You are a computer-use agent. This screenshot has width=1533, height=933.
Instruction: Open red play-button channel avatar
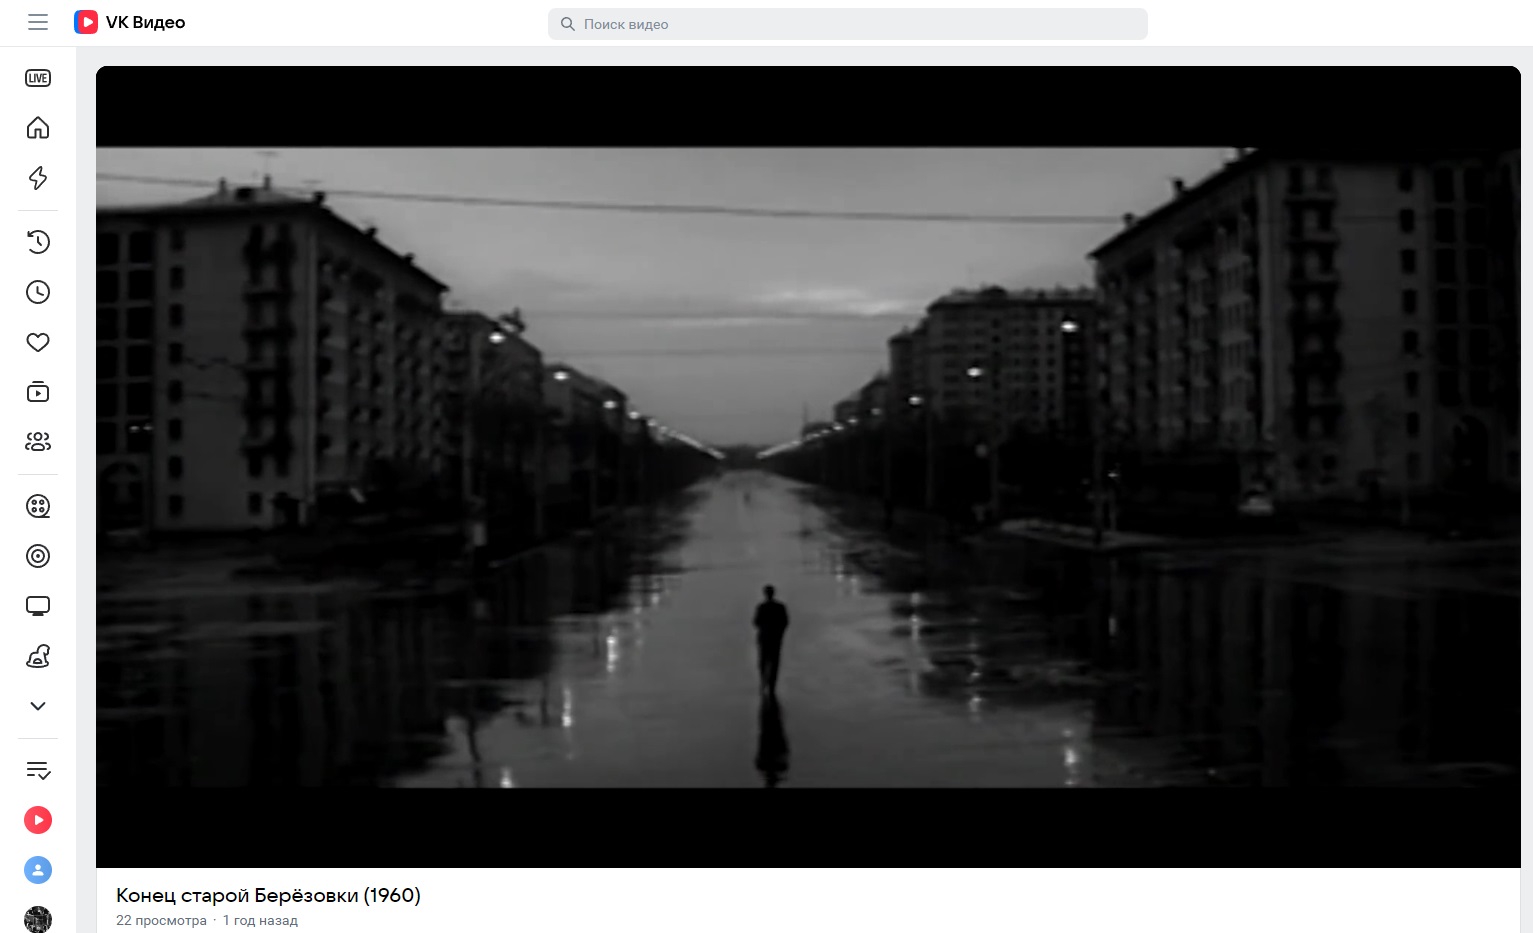pos(38,820)
